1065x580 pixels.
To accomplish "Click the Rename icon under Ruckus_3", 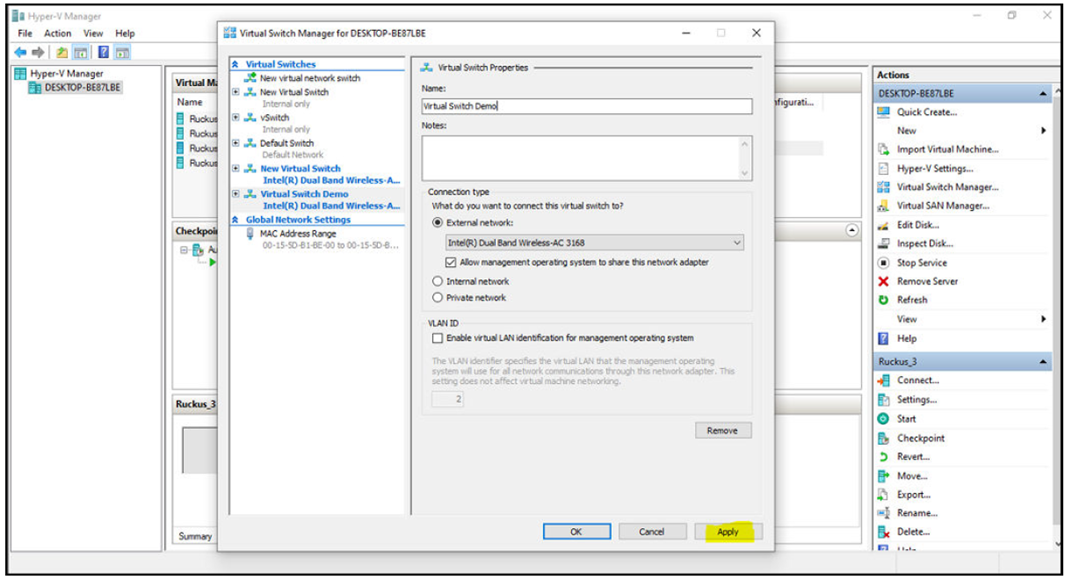I will [883, 513].
